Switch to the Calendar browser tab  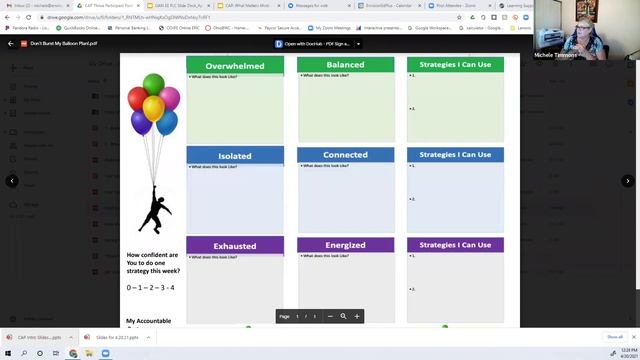point(390,6)
